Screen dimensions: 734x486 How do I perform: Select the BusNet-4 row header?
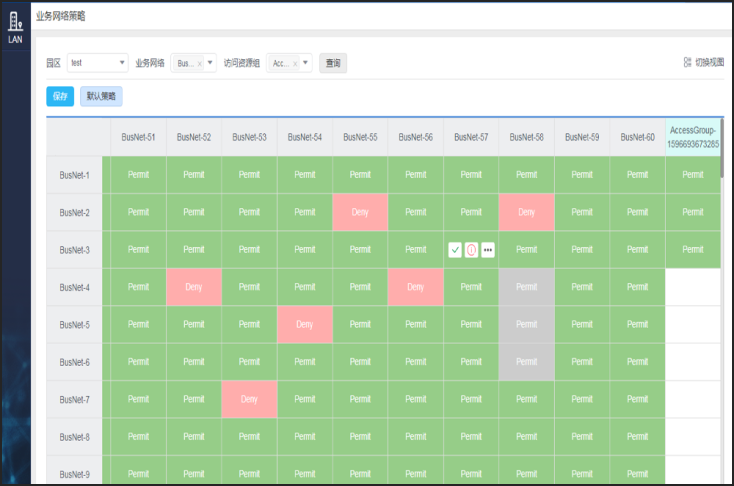point(74,287)
